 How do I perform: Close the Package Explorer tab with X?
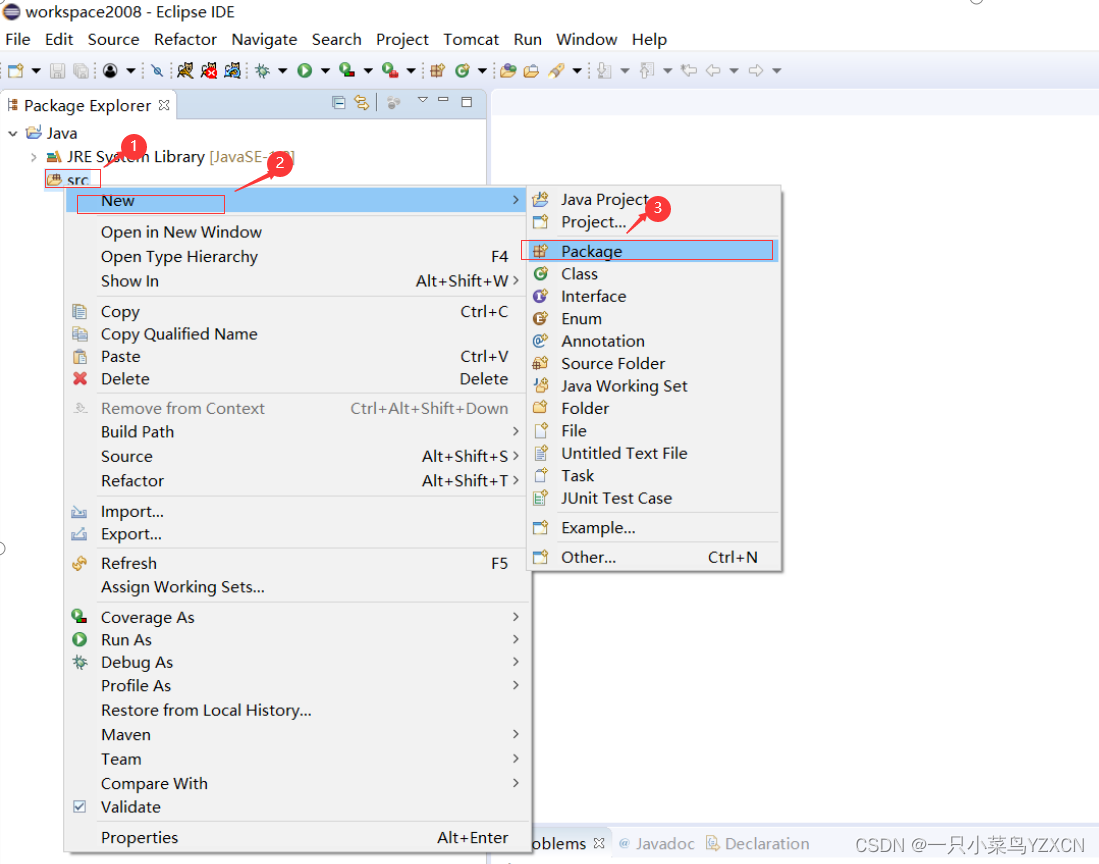click(164, 105)
